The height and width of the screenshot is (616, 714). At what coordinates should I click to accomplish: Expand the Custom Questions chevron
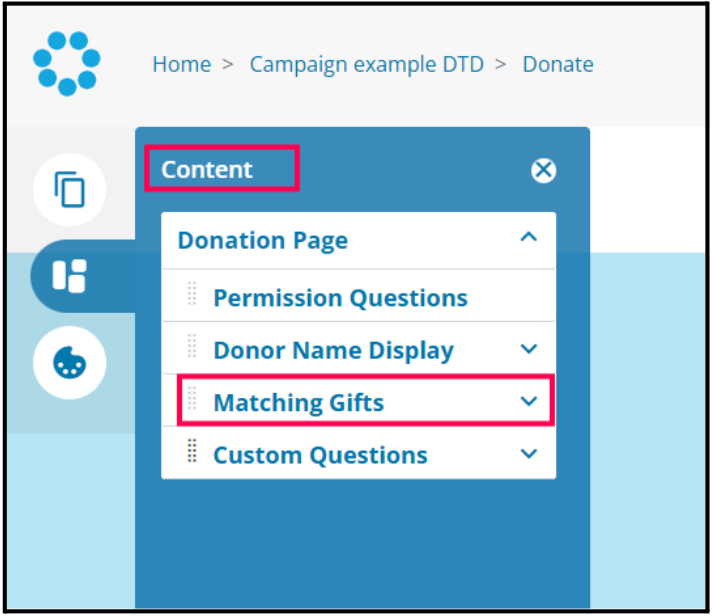529,454
